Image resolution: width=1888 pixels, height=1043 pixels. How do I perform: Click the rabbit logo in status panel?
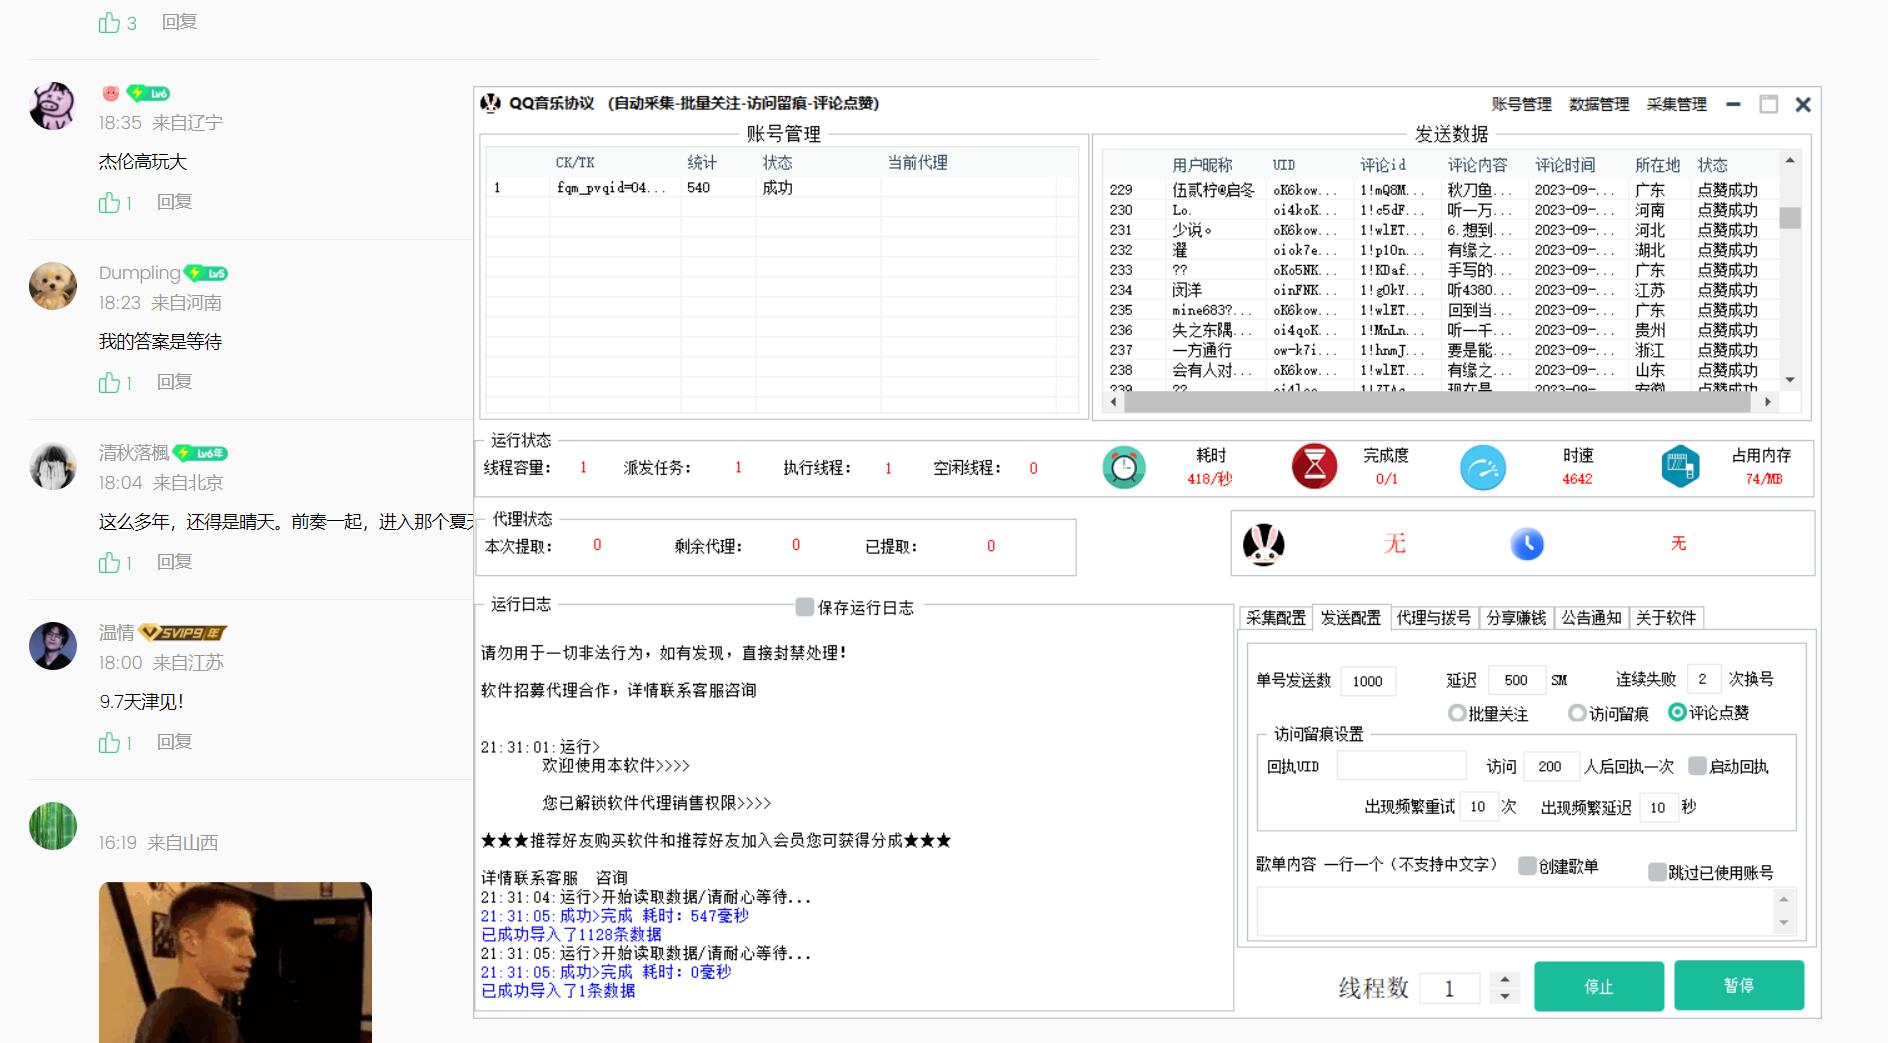1263,544
